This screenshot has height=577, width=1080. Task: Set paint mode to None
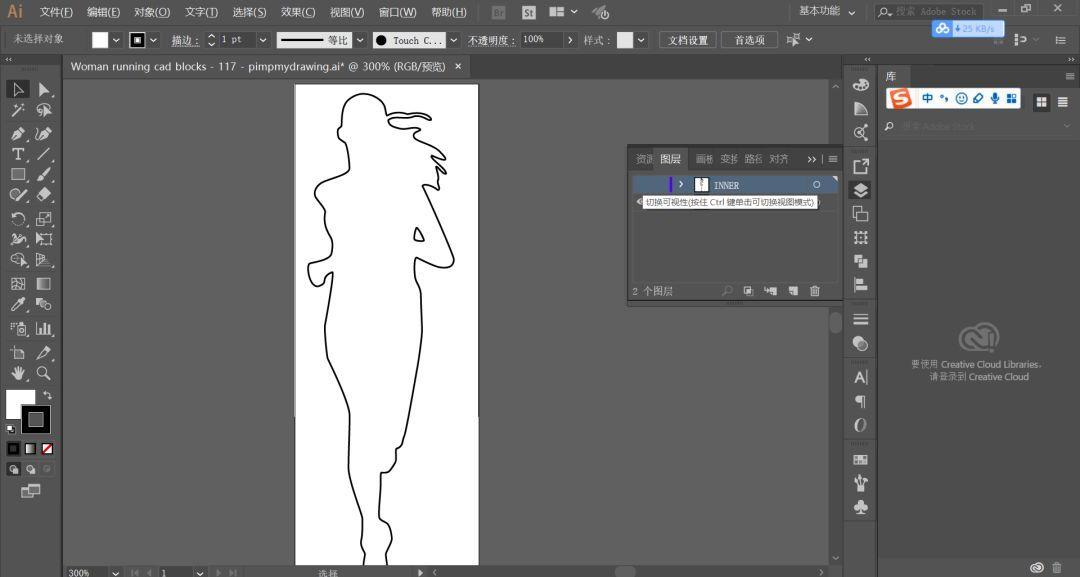48,449
